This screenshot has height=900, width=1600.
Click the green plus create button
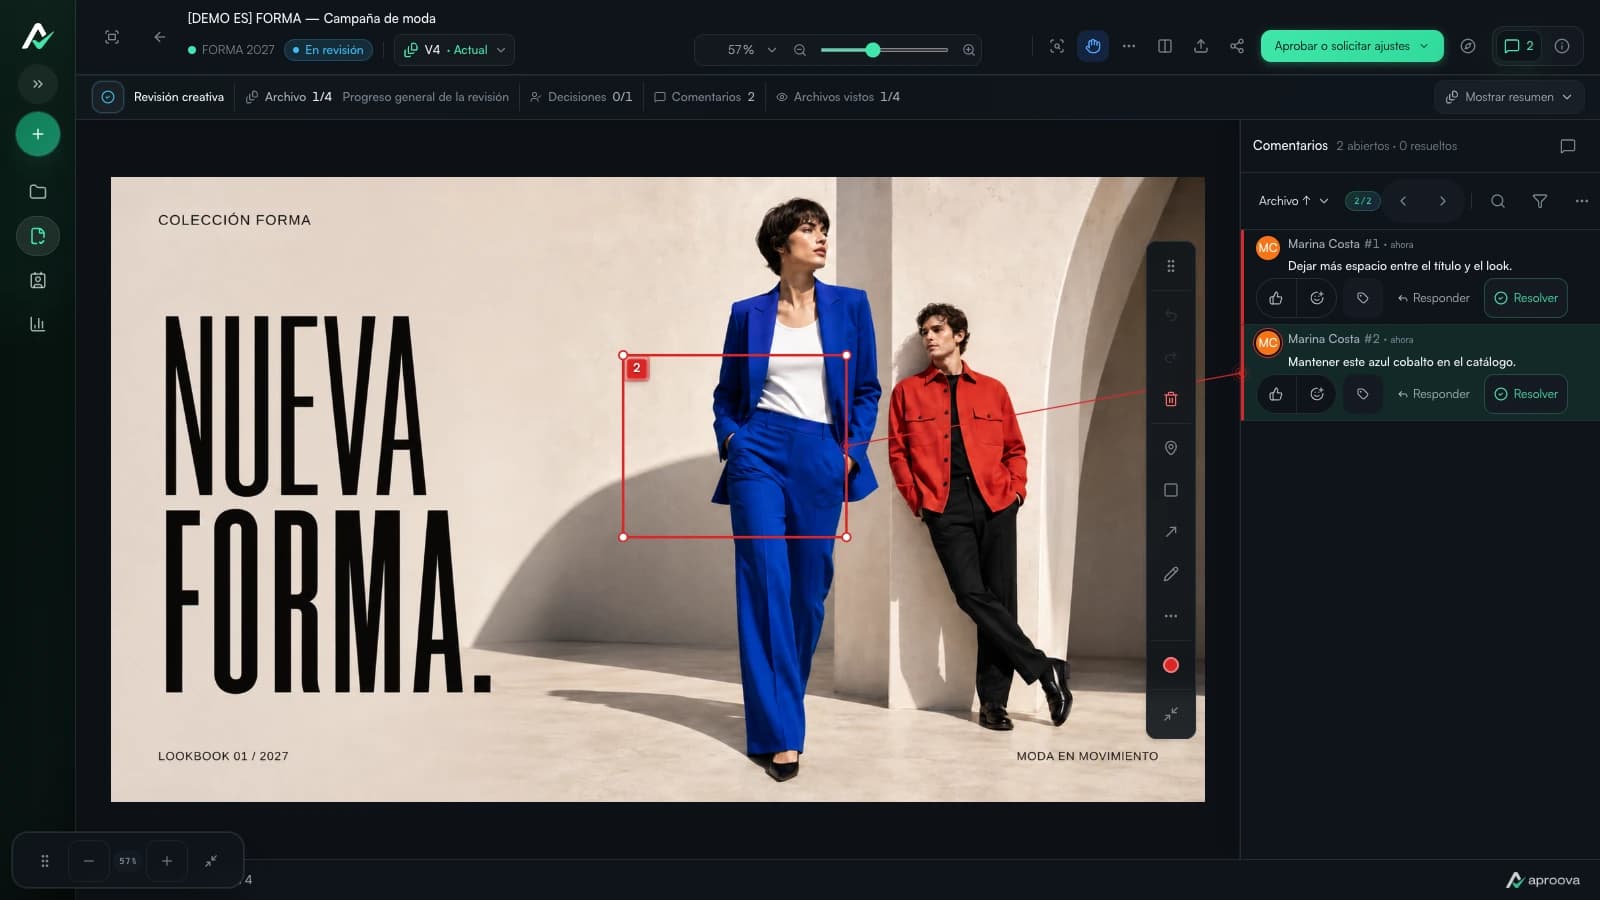point(38,134)
